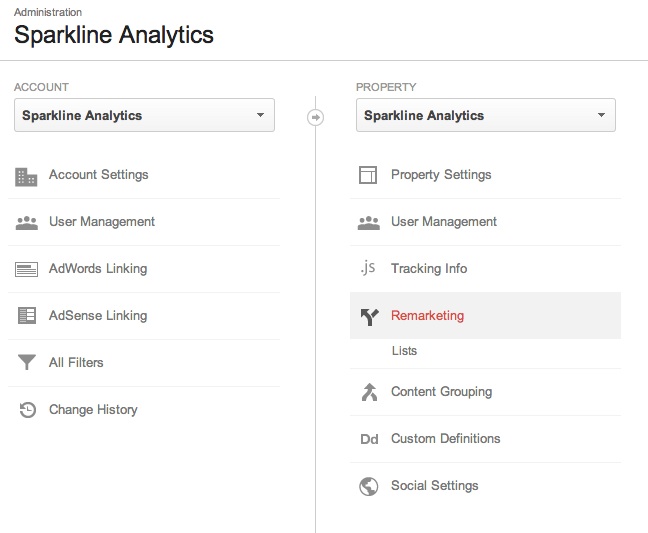Click the Property Settings layout icon
The width and height of the screenshot is (648, 533).
pyautogui.click(x=368, y=176)
